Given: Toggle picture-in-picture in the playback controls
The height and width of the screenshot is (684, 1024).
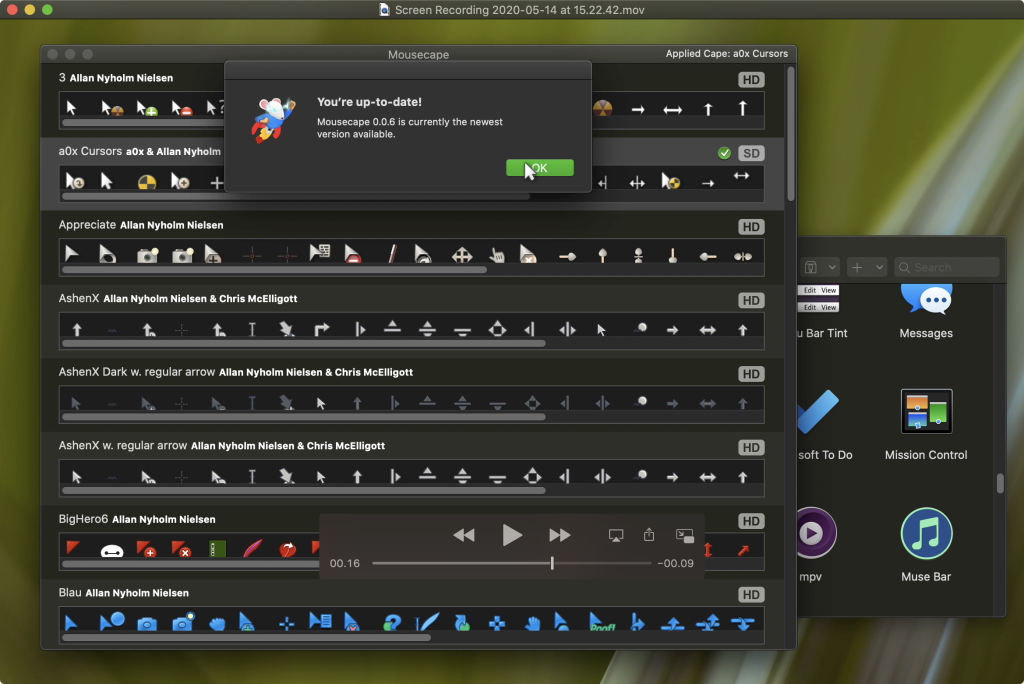Looking at the screenshot, I should pos(684,536).
